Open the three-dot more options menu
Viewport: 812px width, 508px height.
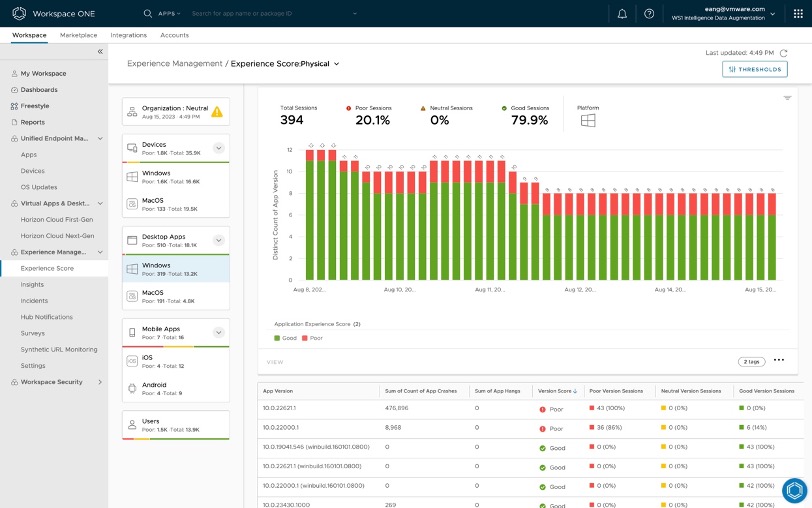tap(779, 361)
